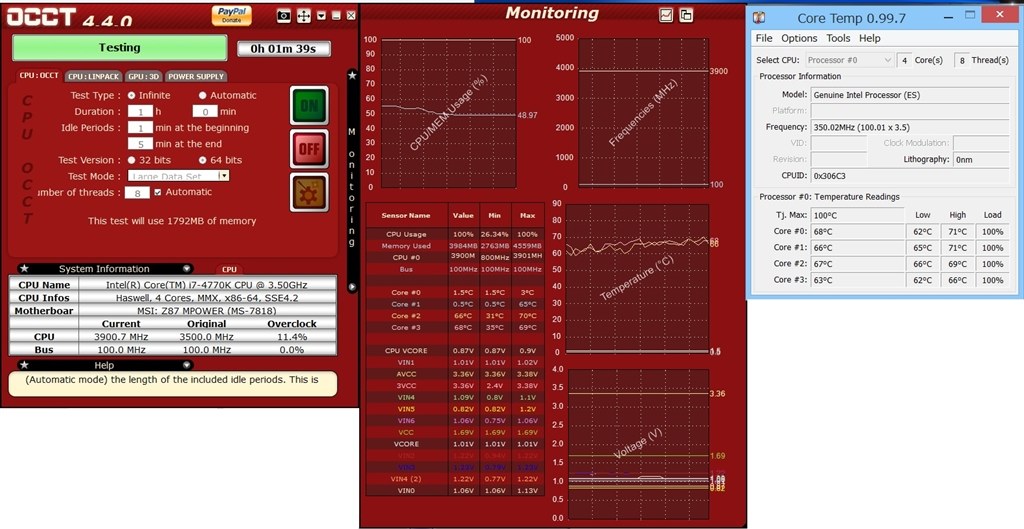The width and height of the screenshot is (1024, 529).
Task: Click the Frequency value in Core Temp
Action: [x=910, y=127]
